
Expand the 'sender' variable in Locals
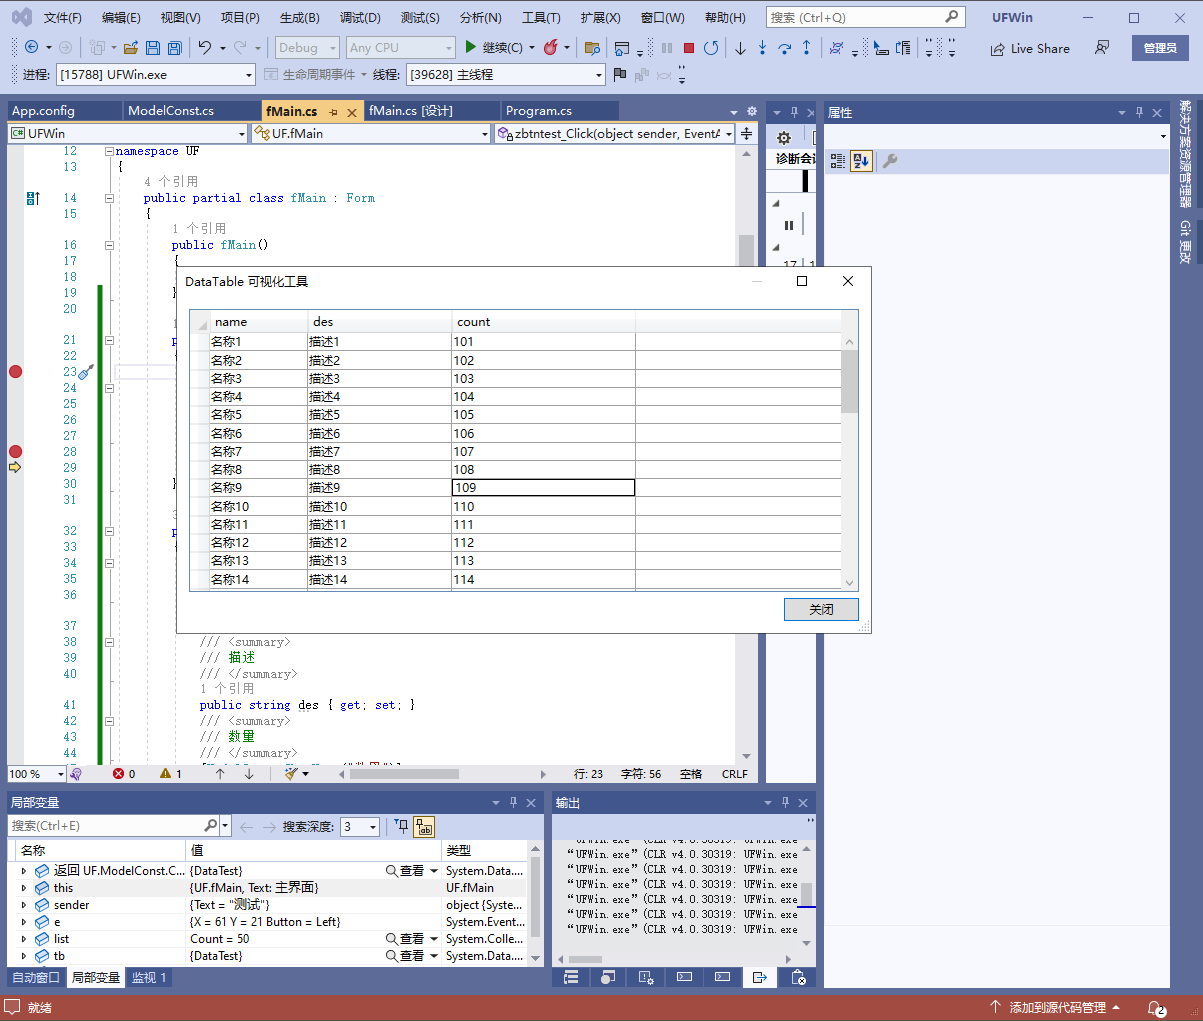[x=24, y=905]
